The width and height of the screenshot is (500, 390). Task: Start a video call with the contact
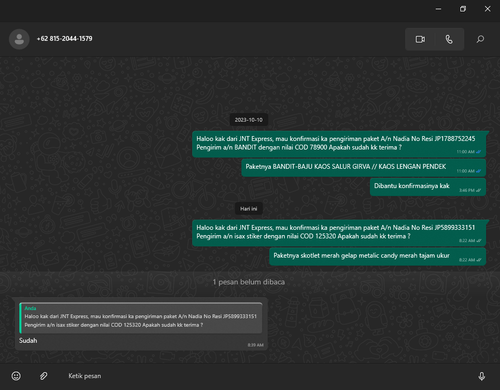click(420, 39)
